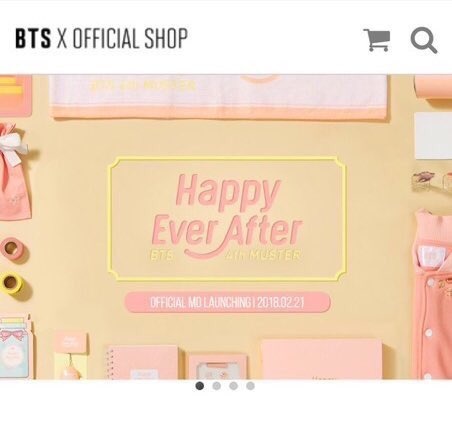Open the shopping cart

point(377,40)
